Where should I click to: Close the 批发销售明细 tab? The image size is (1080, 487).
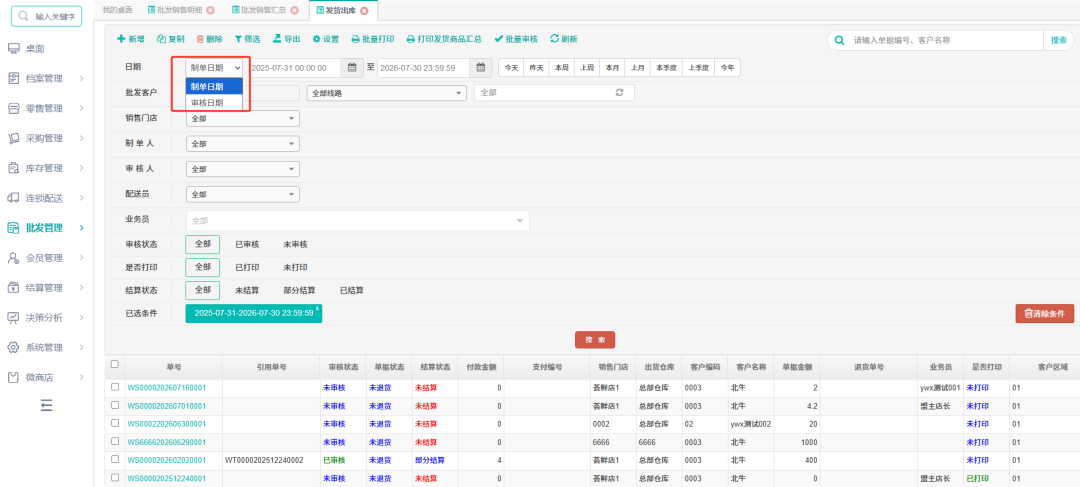click(x=210, y=10)
